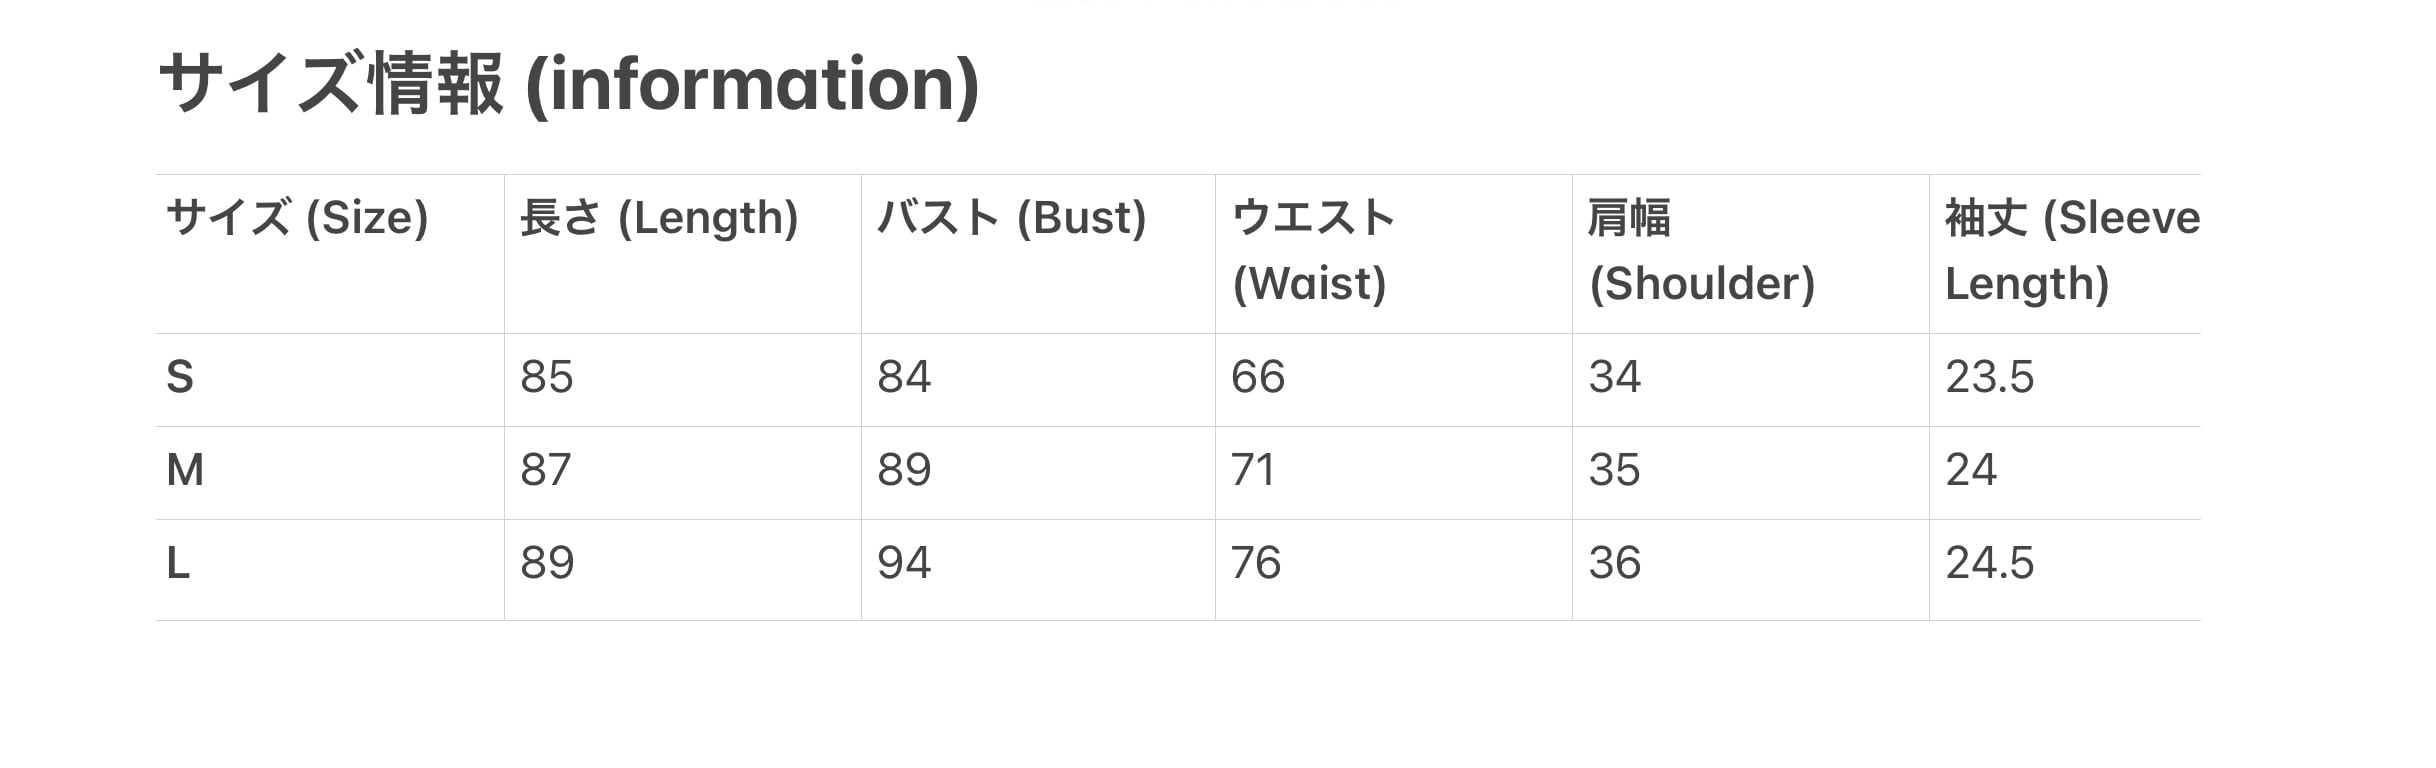Image resolution: width=2436 pixels, height=768 pixels.
Task: Click waist value 71 in M row
Action: click(x=1253, y=470)
